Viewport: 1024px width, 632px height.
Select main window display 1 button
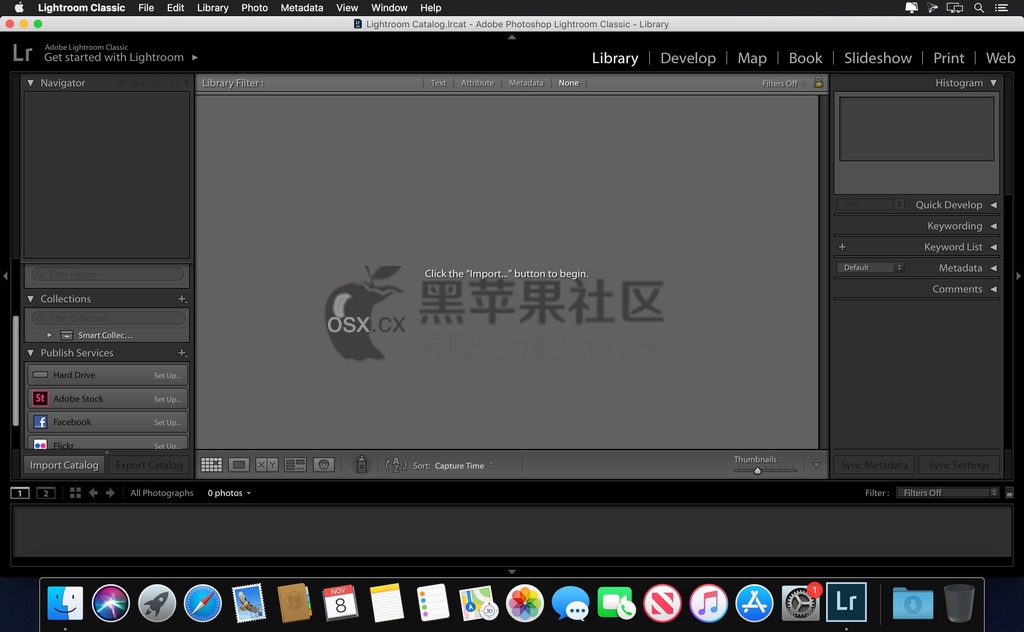coord(20,493)
